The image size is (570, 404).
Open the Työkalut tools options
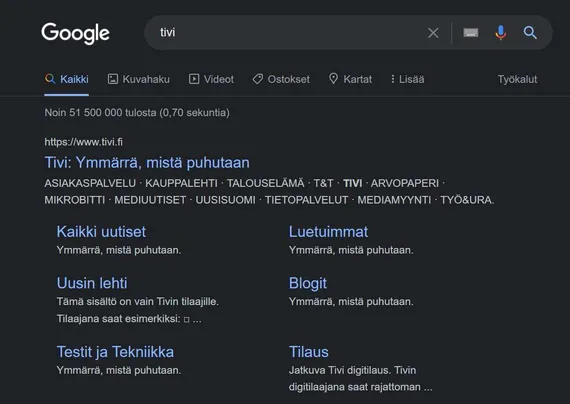pyautogui.click(x=517, y=79)
